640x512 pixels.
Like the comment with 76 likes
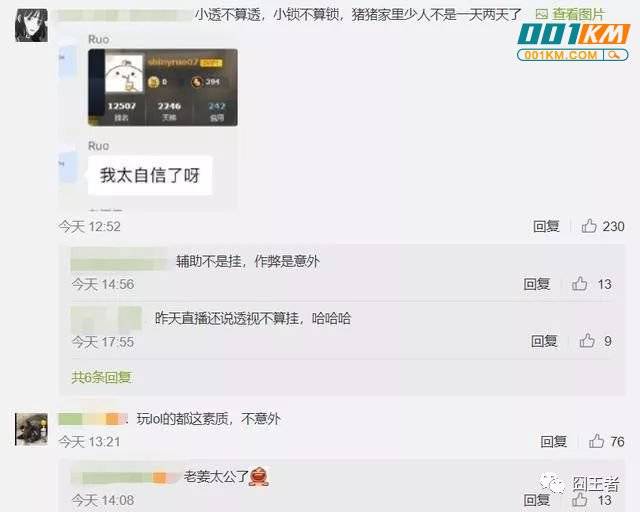pyautogui.click(x=596, y=441)
